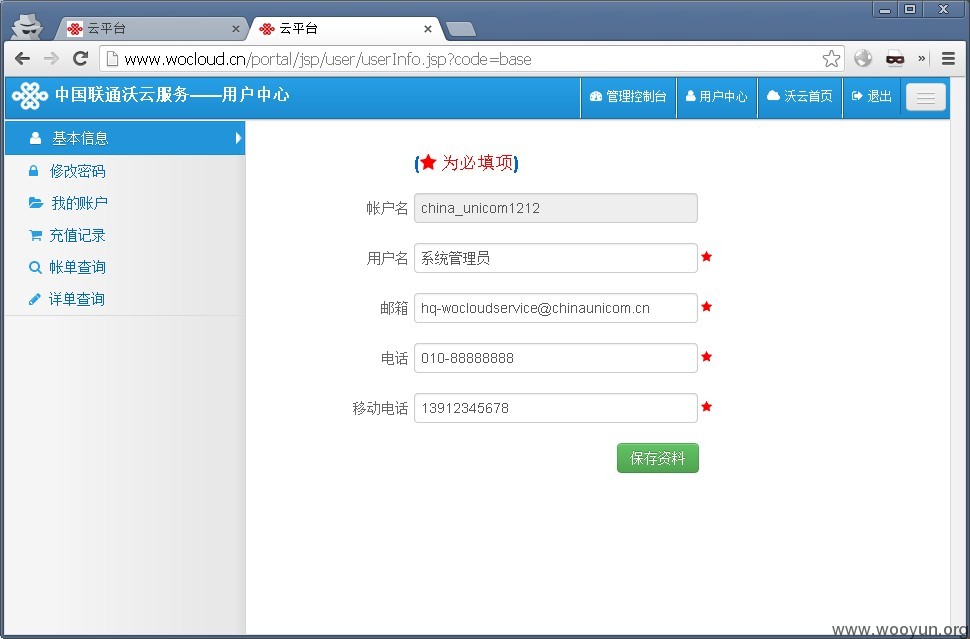Click 中国联通沃云服务——用户中心 title

[x=172, y=95]
